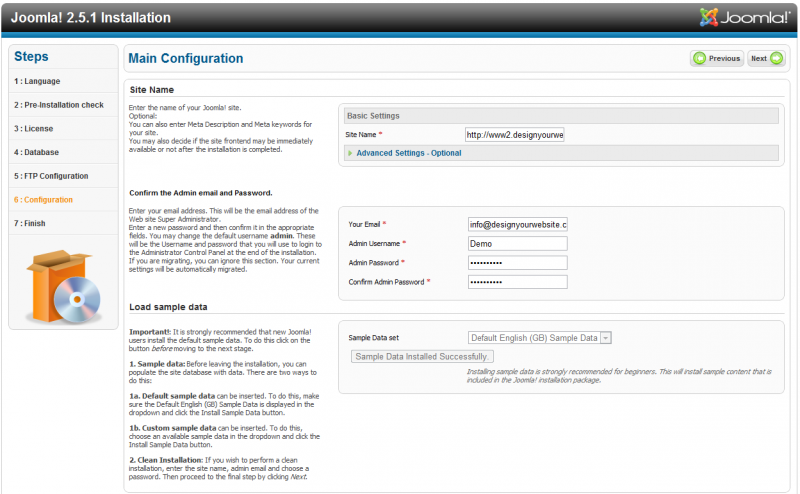Click the 1a. Default sample data paragraph

pyautogui.click(x=224, y=404)
